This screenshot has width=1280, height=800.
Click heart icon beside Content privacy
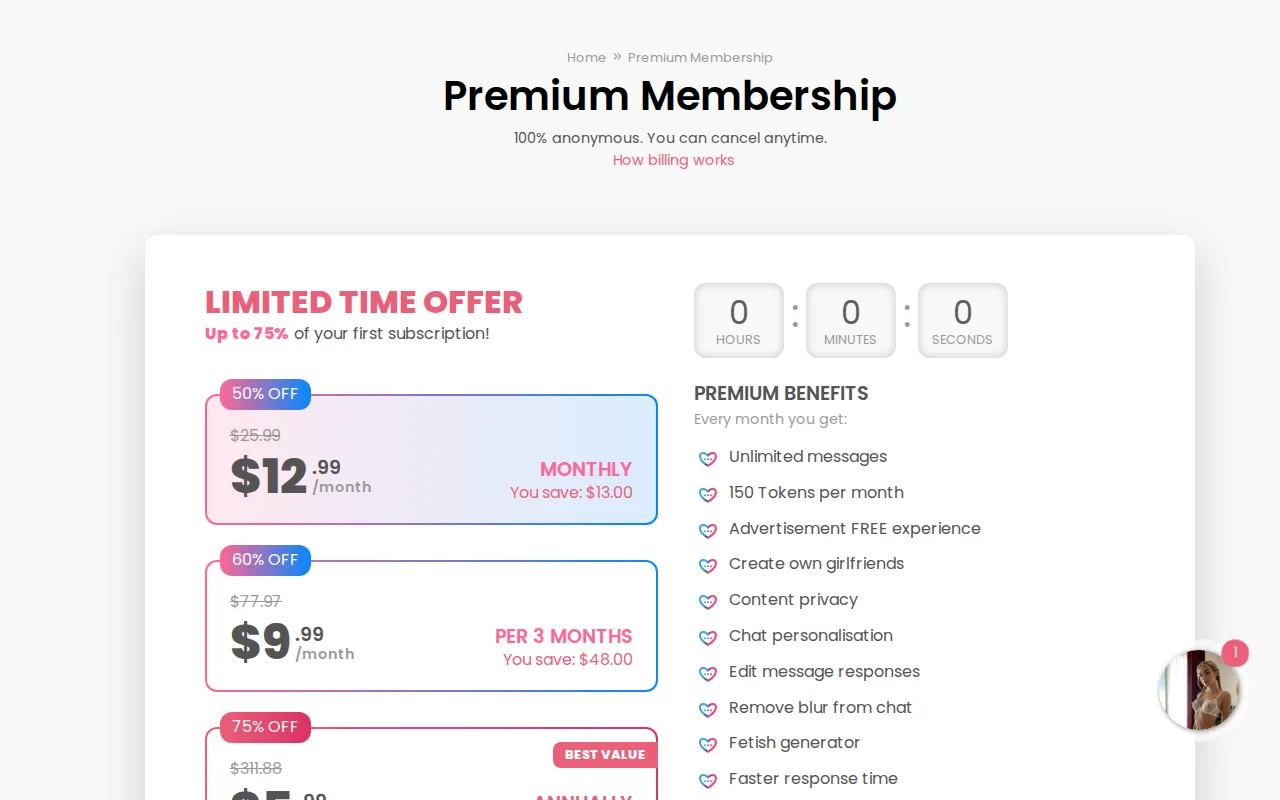(708, 602)
